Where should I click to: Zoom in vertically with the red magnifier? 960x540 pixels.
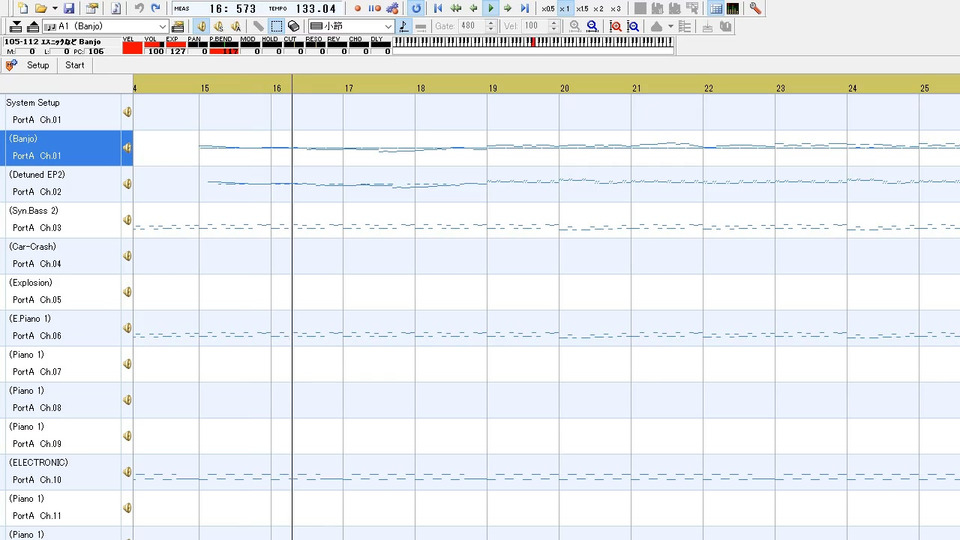click(x=615, y=26)
